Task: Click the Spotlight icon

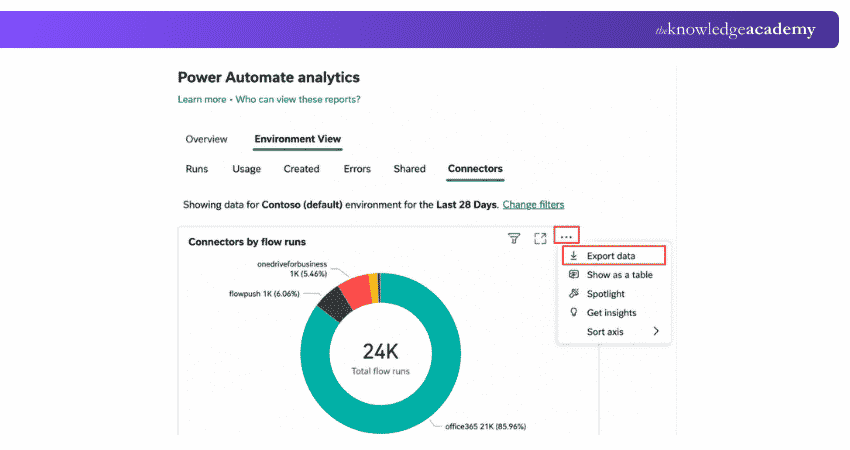Action: 574,293
